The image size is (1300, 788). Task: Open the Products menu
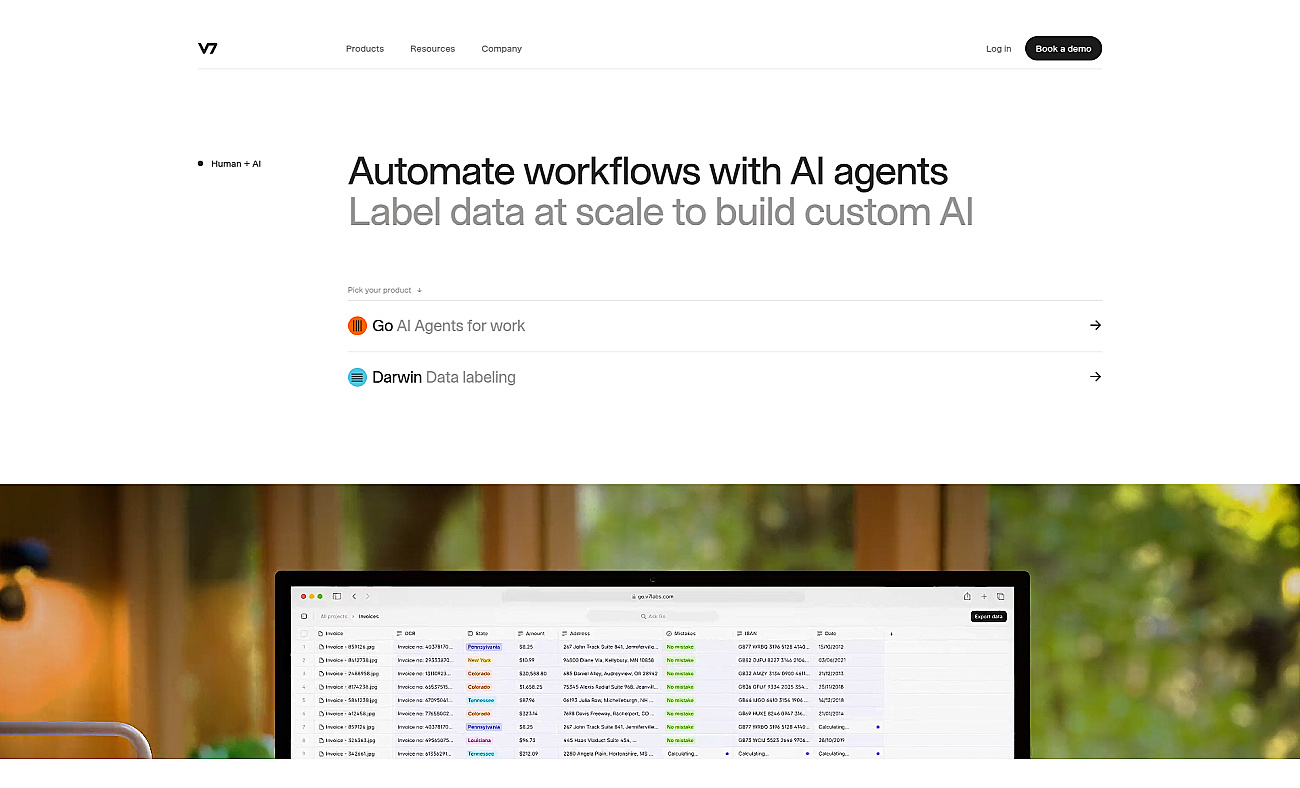point(365,49)
